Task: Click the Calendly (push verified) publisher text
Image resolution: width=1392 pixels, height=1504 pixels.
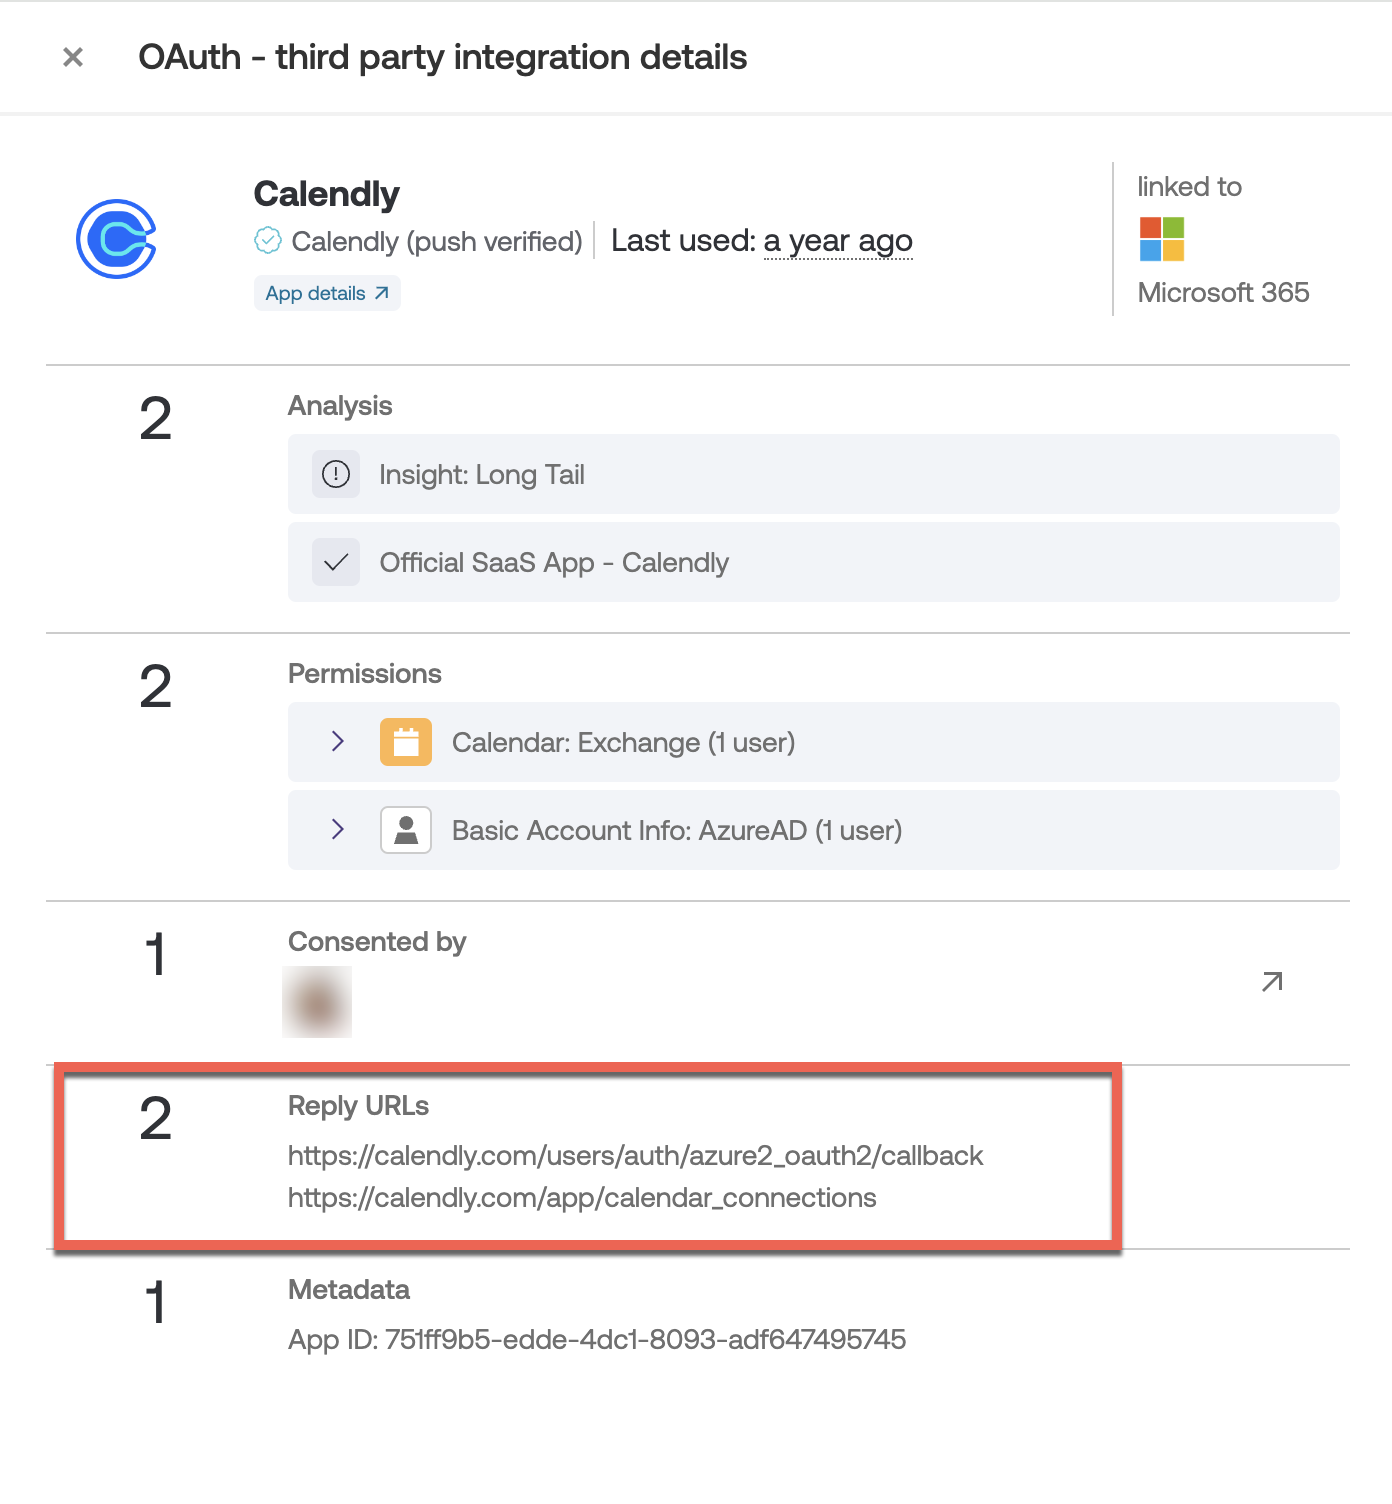Action: pyautogui.click(x=437, y=242)
